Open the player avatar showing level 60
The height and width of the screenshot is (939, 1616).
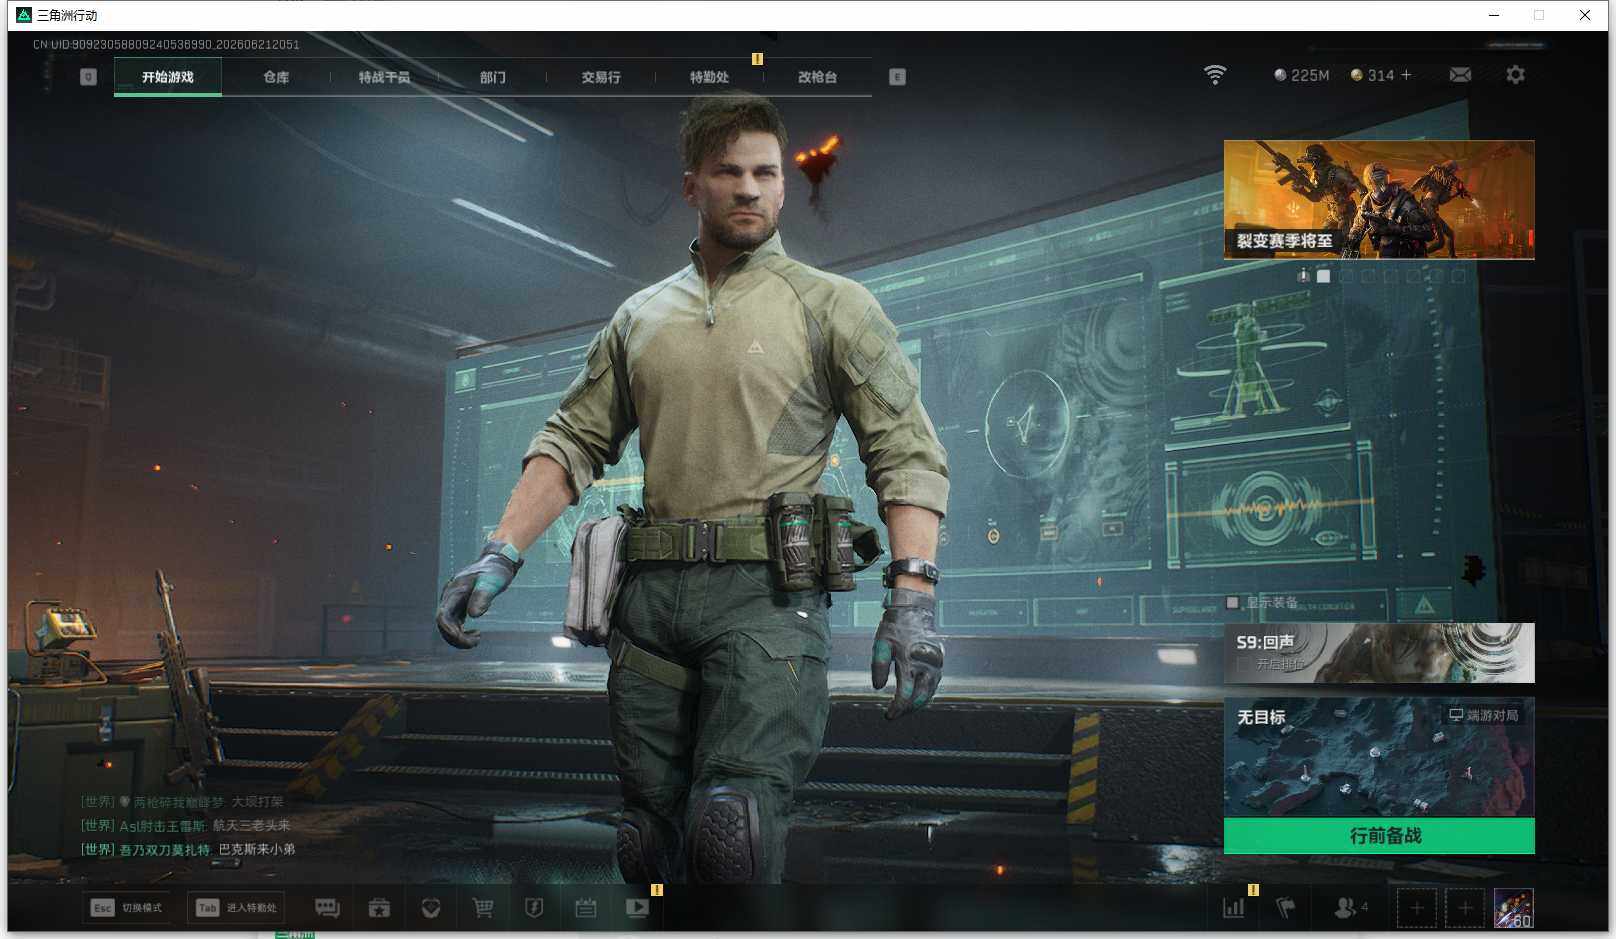pos(1514,908)
